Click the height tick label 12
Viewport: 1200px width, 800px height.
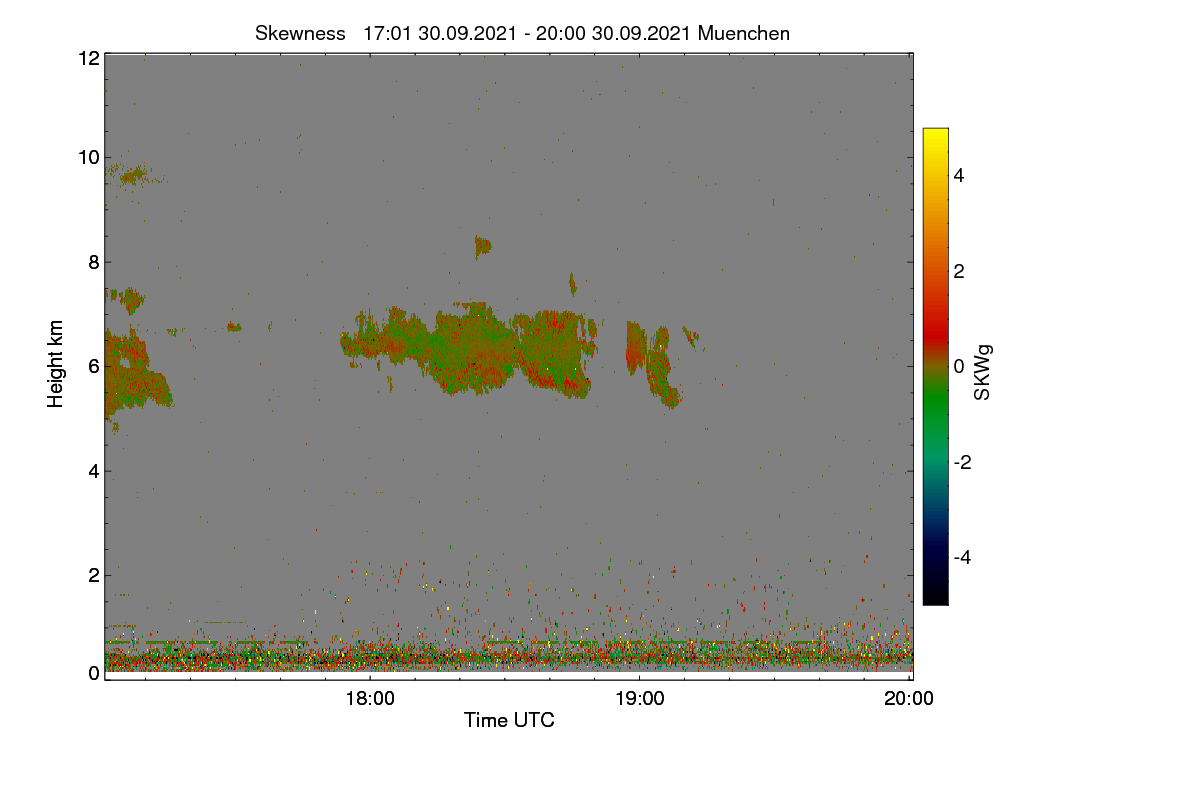88,58
